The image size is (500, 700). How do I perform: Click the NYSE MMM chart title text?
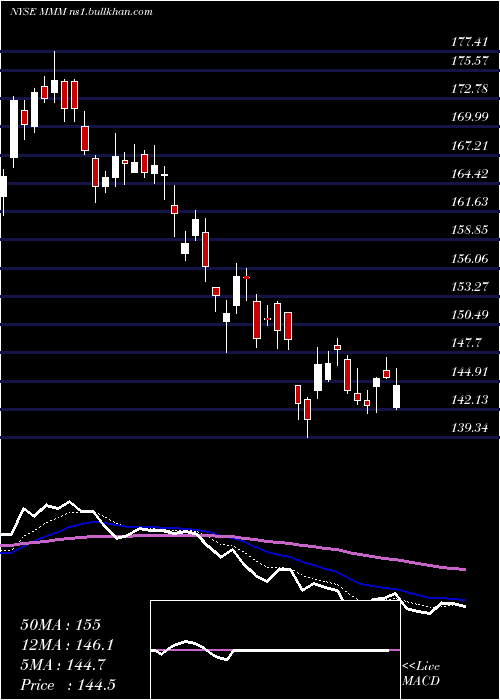[81, 11]
